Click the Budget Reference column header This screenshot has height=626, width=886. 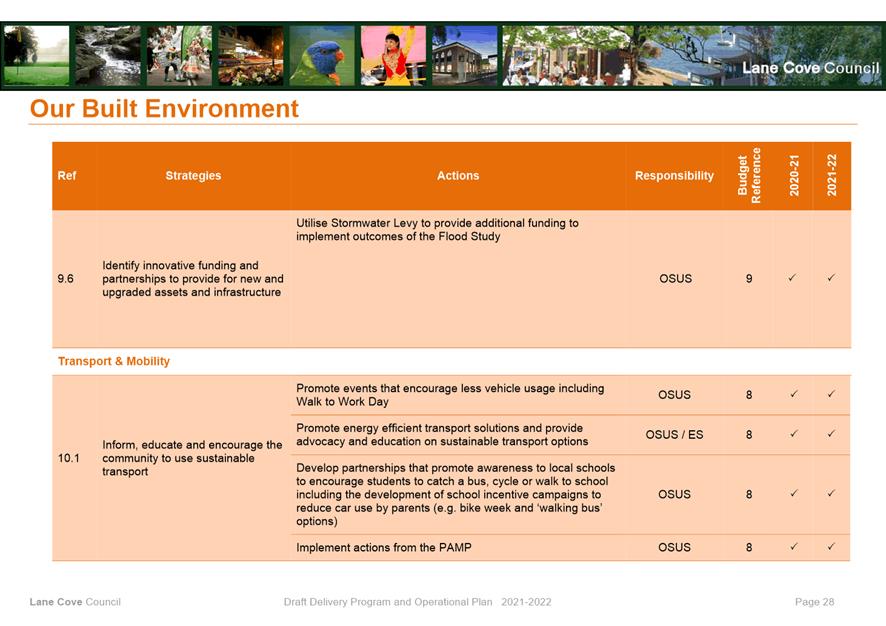(749, 176)
